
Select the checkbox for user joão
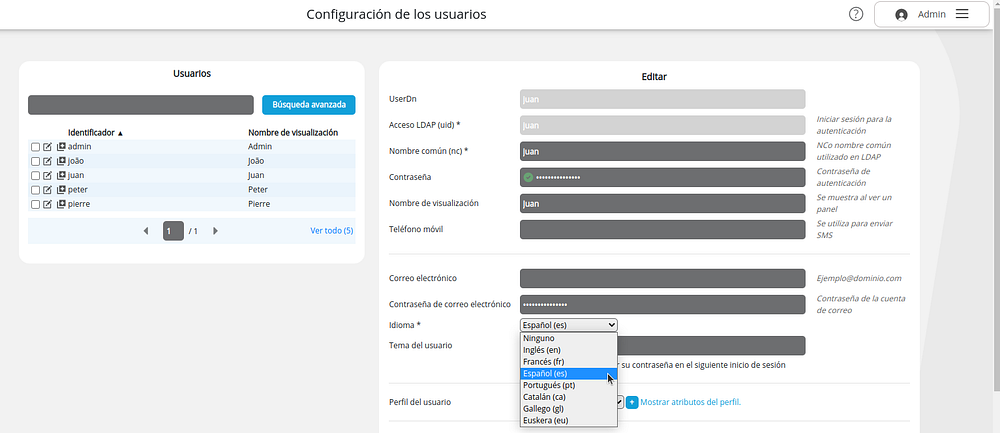36,161
